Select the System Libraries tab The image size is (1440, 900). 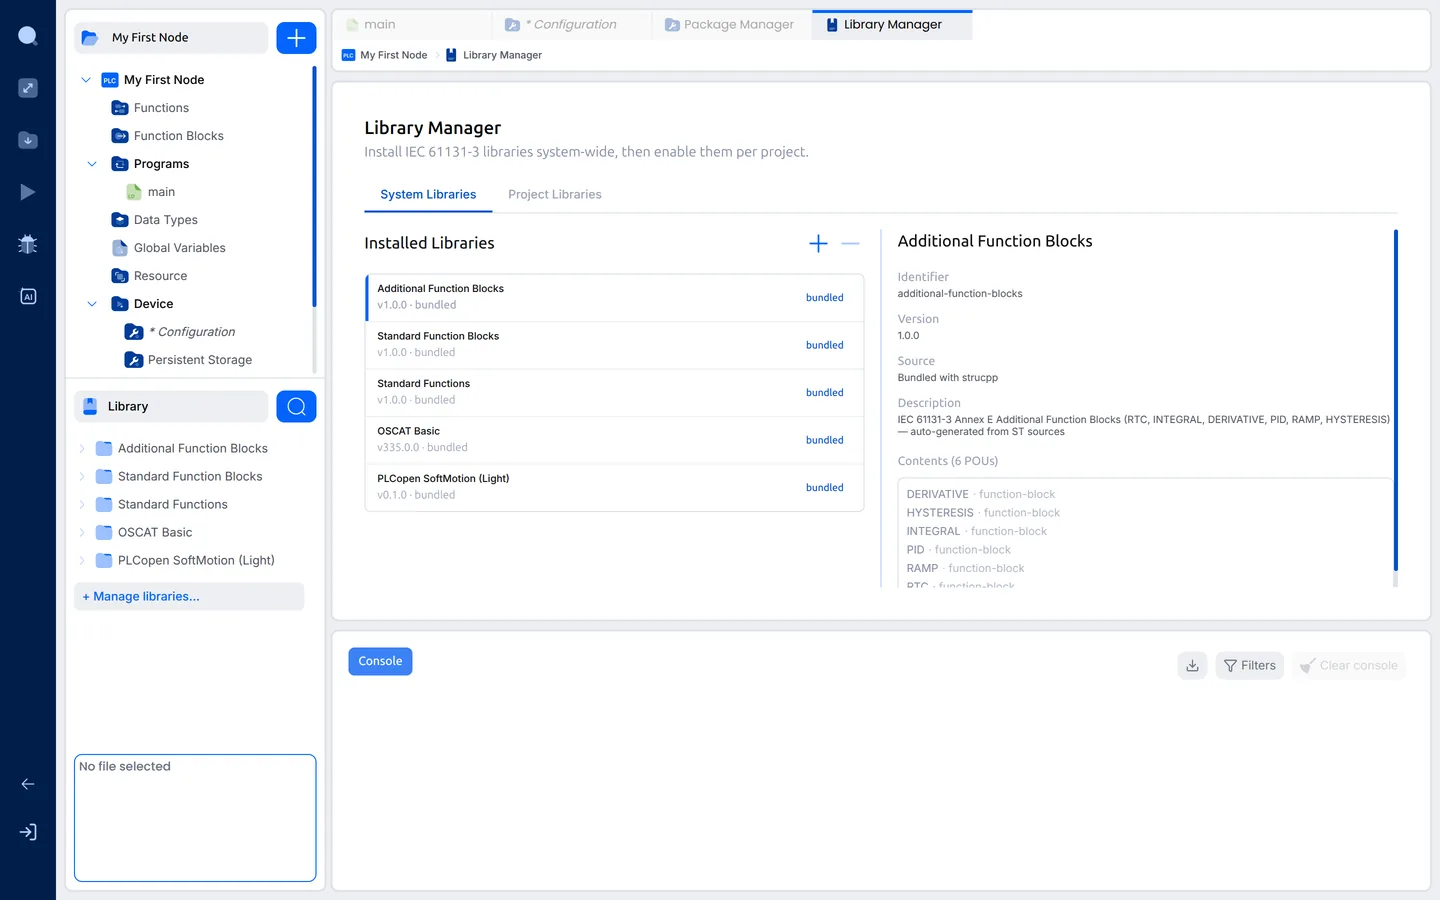point(428,195)
